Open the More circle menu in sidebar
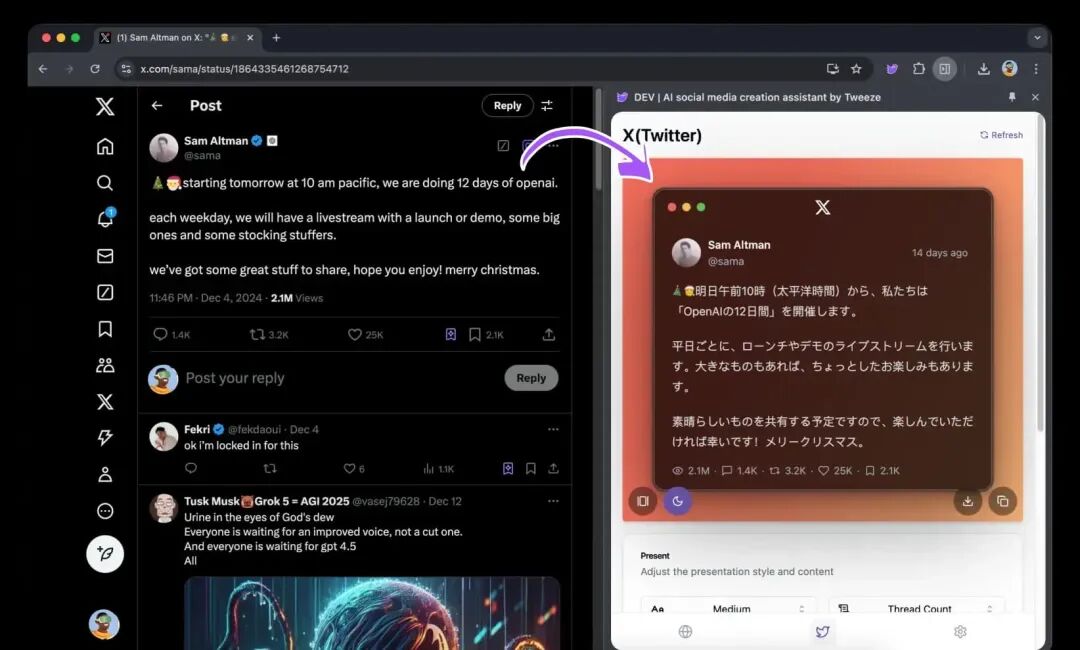1080x650 pixels. (105, 510)
